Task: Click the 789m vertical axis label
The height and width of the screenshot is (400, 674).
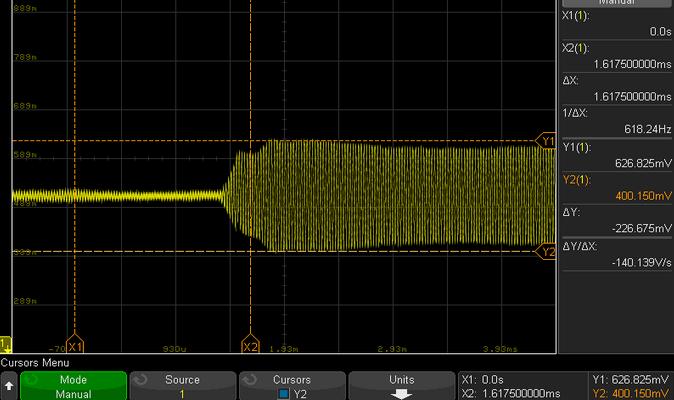Action: (x=25, y=57)
